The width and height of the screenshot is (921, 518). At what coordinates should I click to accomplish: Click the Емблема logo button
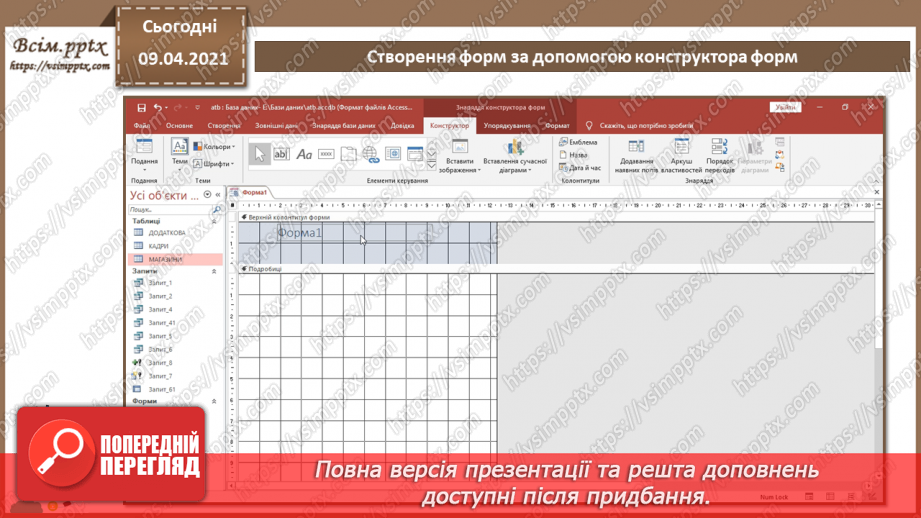pyautogui.click(x=578, y=142)
